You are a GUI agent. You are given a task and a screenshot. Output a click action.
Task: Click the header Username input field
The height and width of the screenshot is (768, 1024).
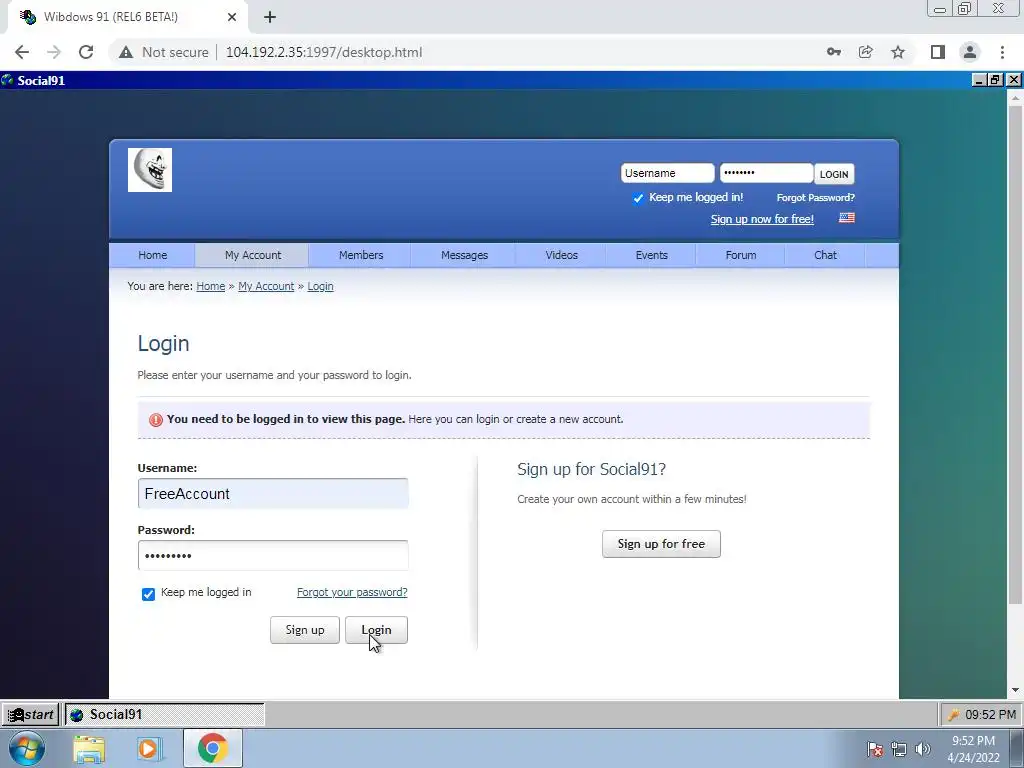(667, 173)
